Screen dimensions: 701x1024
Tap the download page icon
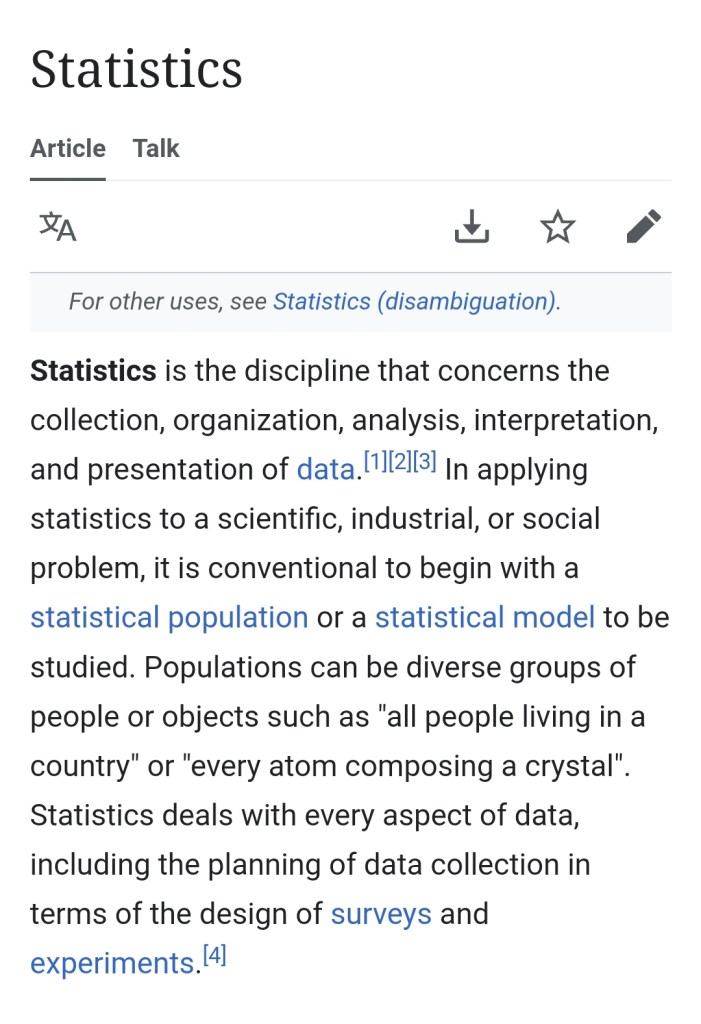click(471, 227)
